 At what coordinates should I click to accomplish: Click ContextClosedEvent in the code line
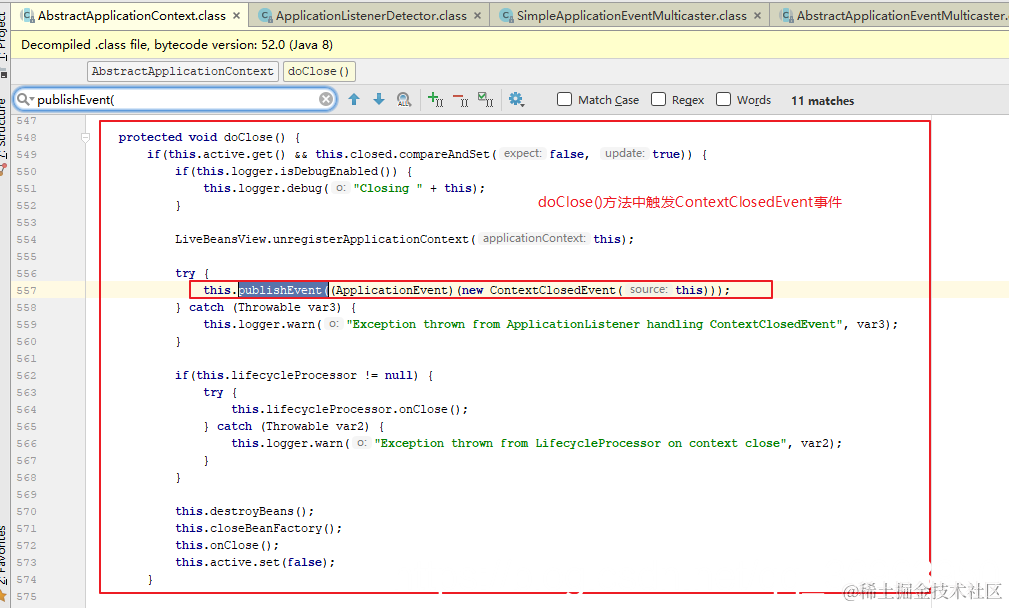point(553,290)
